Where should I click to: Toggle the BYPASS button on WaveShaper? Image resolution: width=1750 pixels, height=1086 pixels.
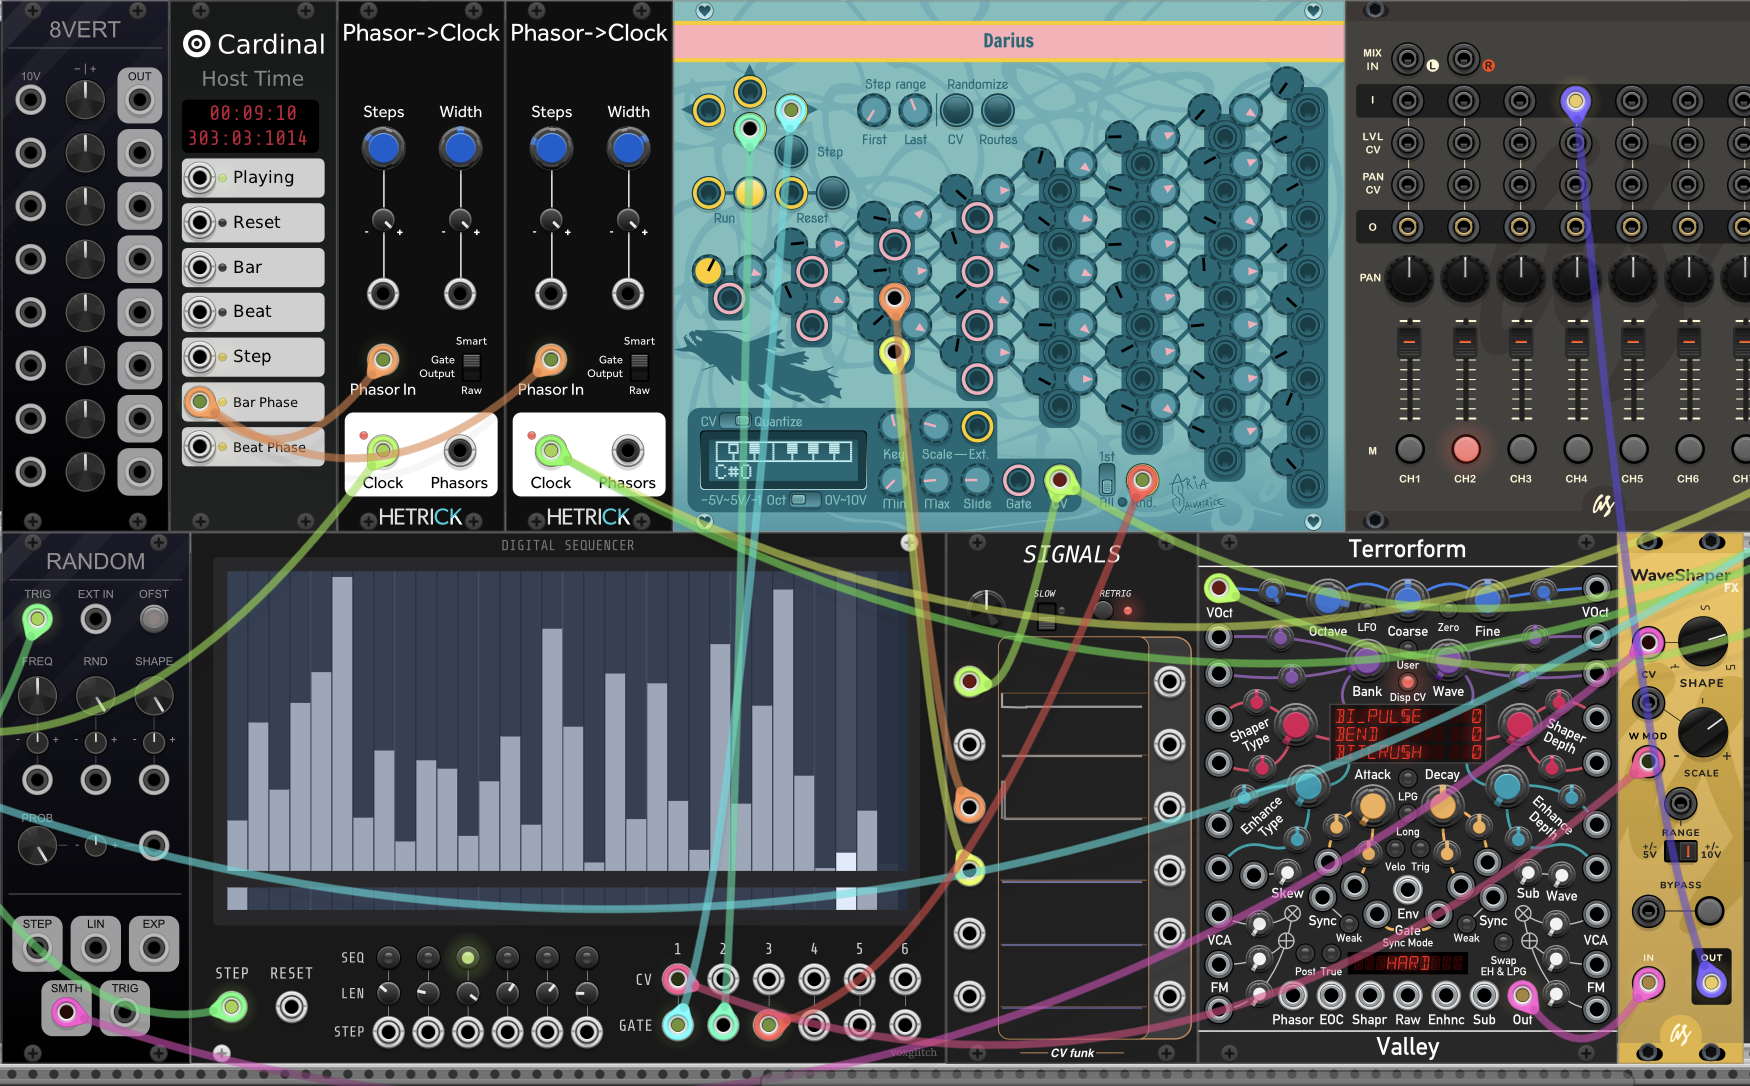[x=1709, y=910]
